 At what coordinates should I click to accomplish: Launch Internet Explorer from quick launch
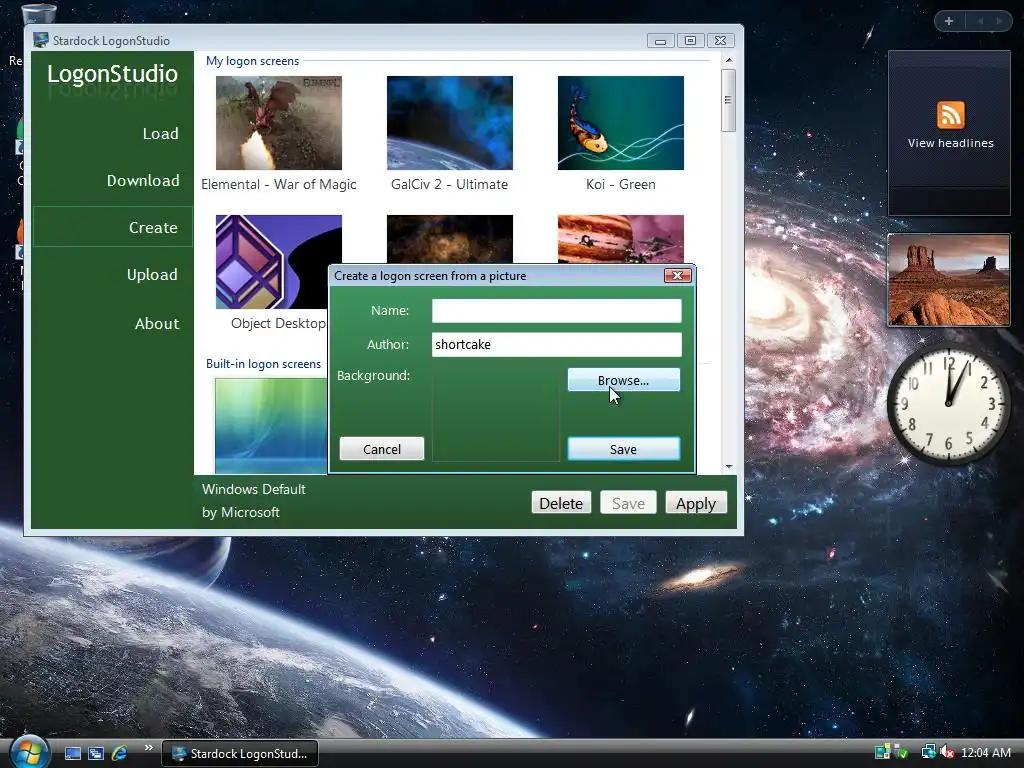pos(120,754)
